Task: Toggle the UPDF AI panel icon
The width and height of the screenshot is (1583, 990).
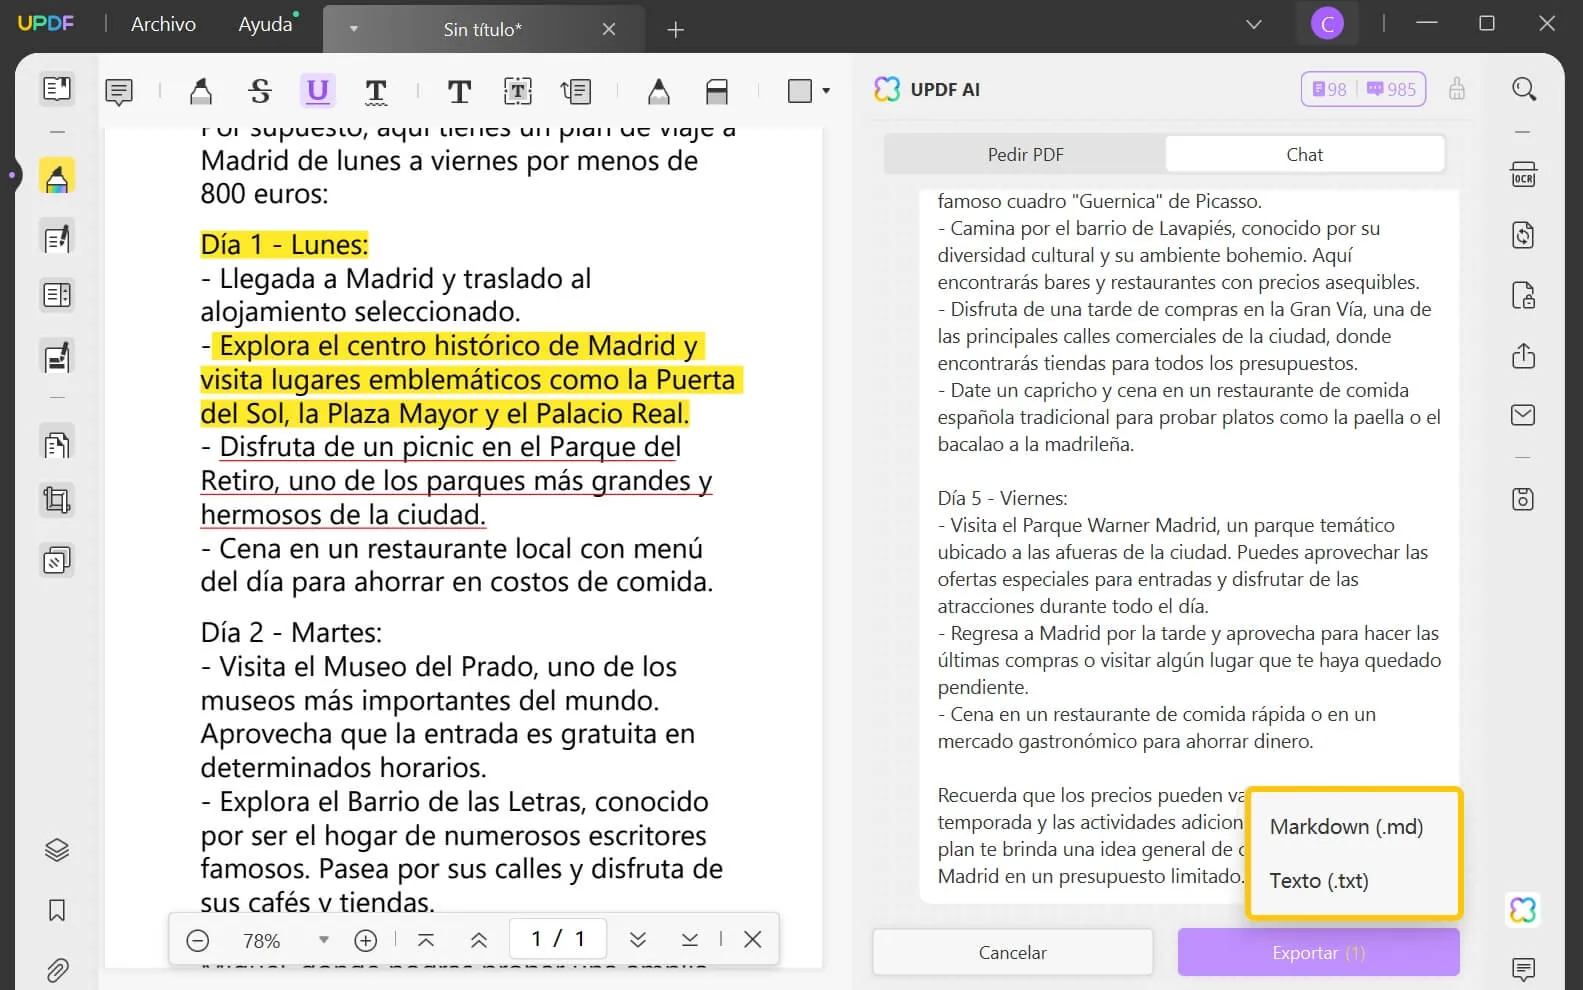Action: 1523,910
